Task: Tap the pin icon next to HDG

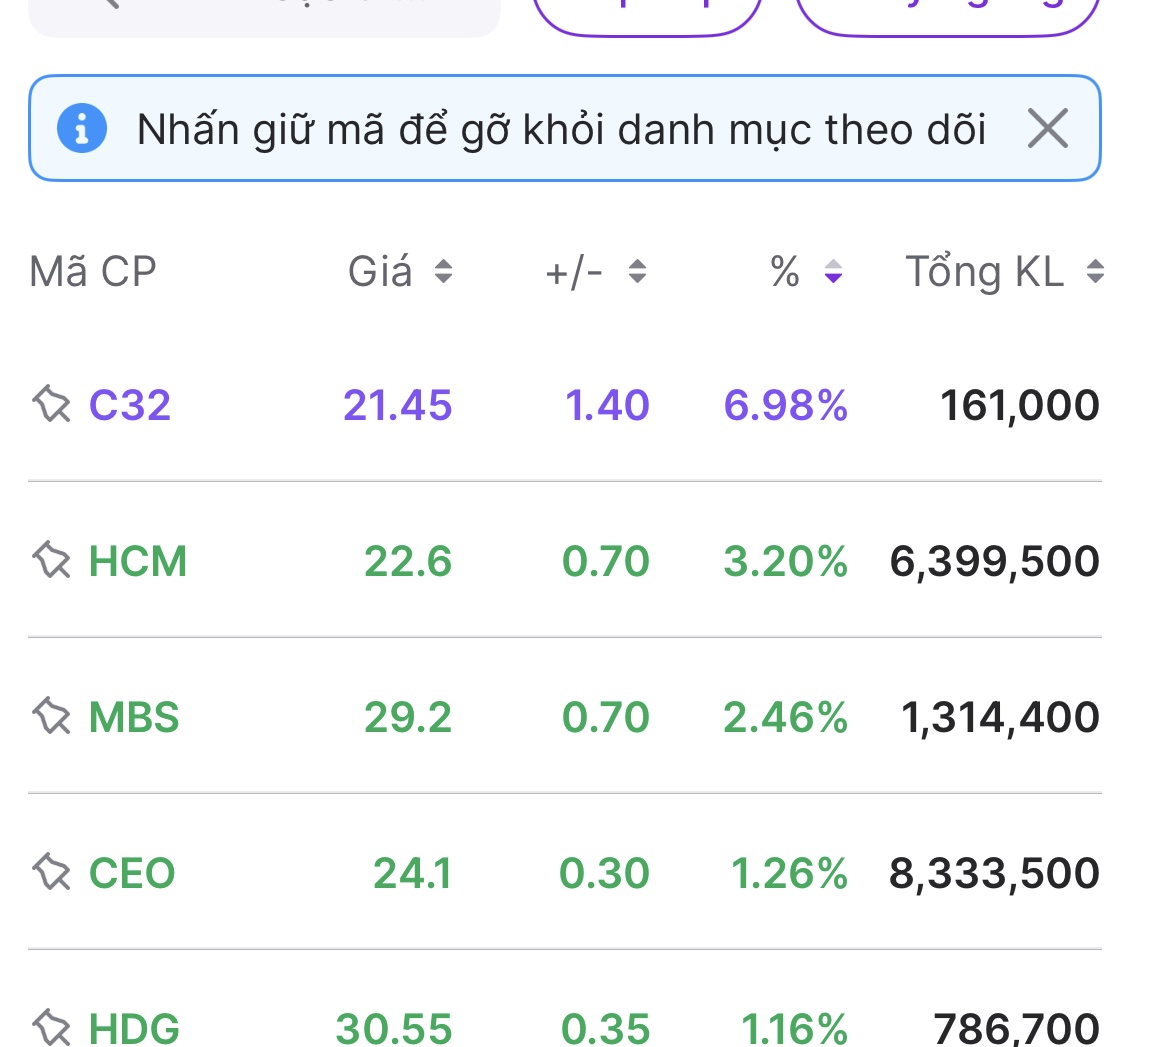Action: (x=51, y=1027)
